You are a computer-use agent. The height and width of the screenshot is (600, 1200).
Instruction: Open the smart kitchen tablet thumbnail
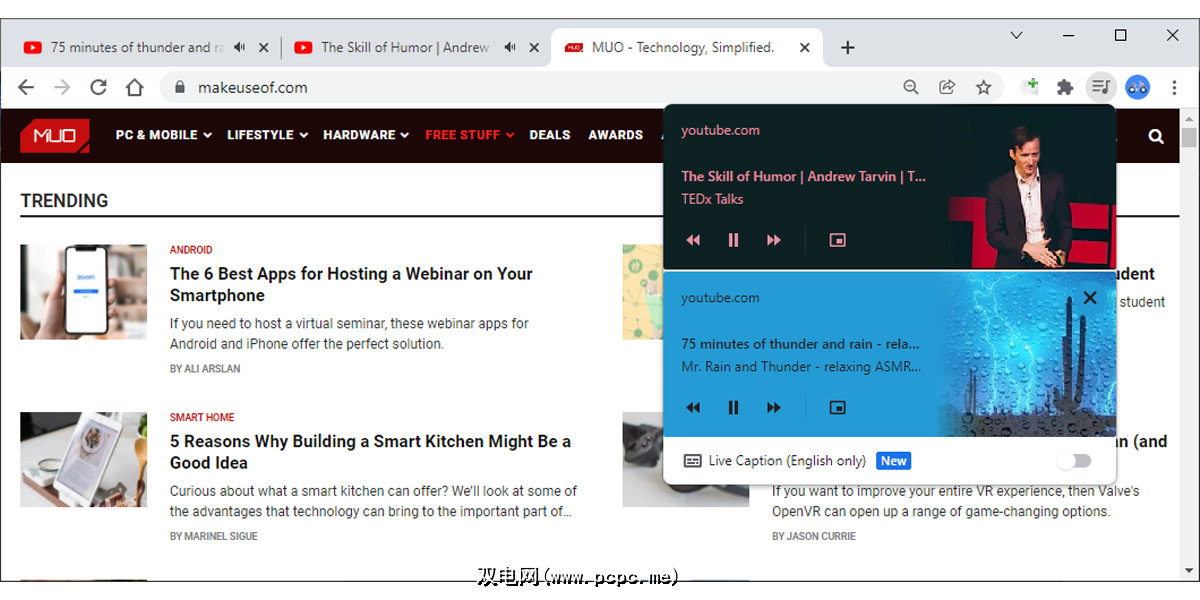83,460
